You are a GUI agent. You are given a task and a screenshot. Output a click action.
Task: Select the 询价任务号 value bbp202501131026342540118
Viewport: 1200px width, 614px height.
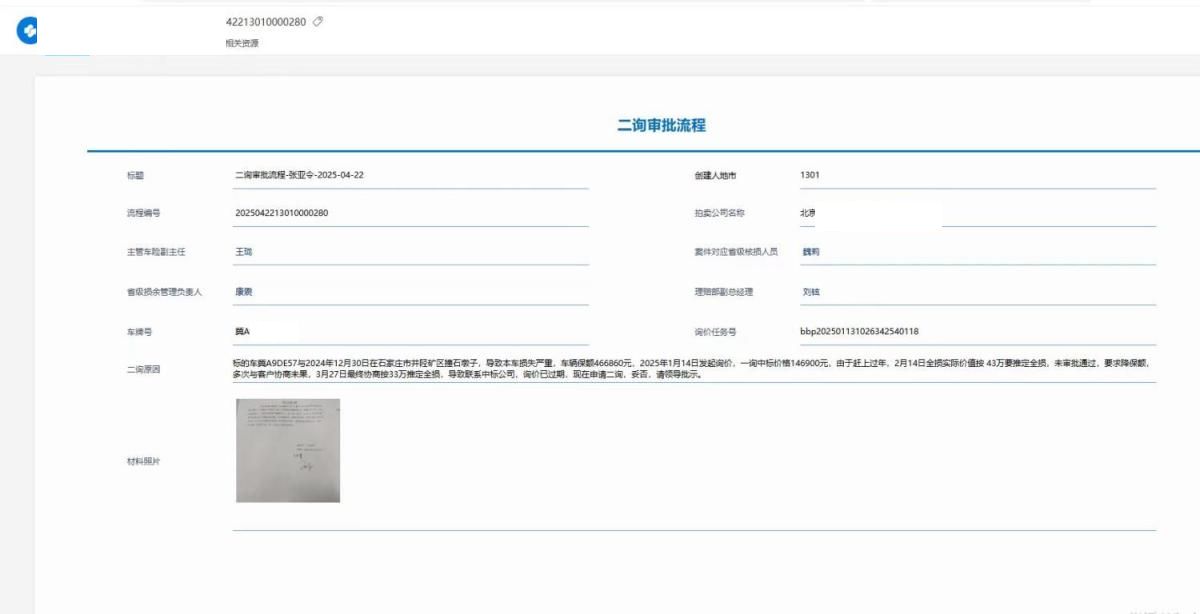point(859,331)
